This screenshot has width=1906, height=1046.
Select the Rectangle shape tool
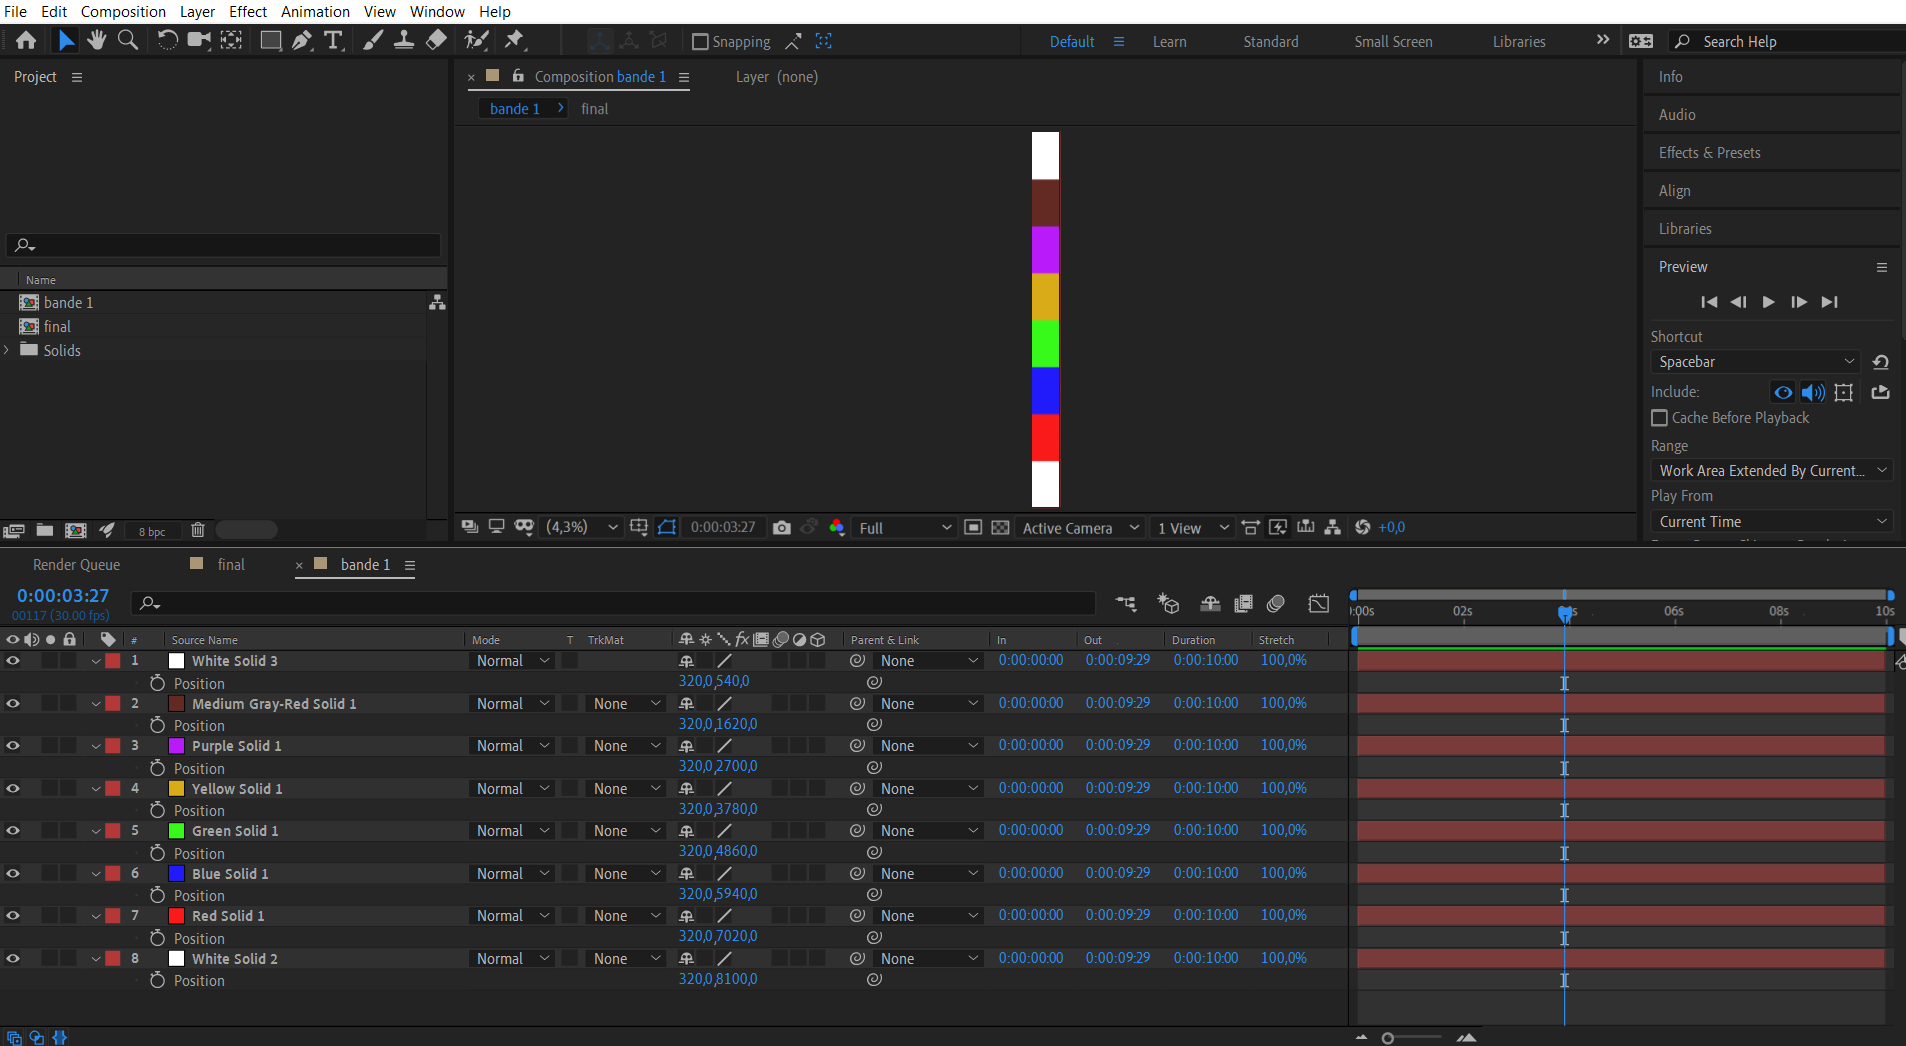coord(270,40)
